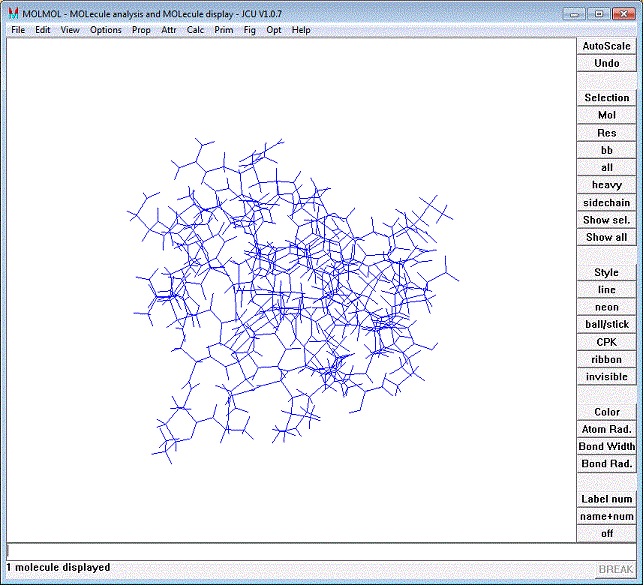Minimize the MOLMOL window
Viewport: 643px width, 585px height.
574,14
